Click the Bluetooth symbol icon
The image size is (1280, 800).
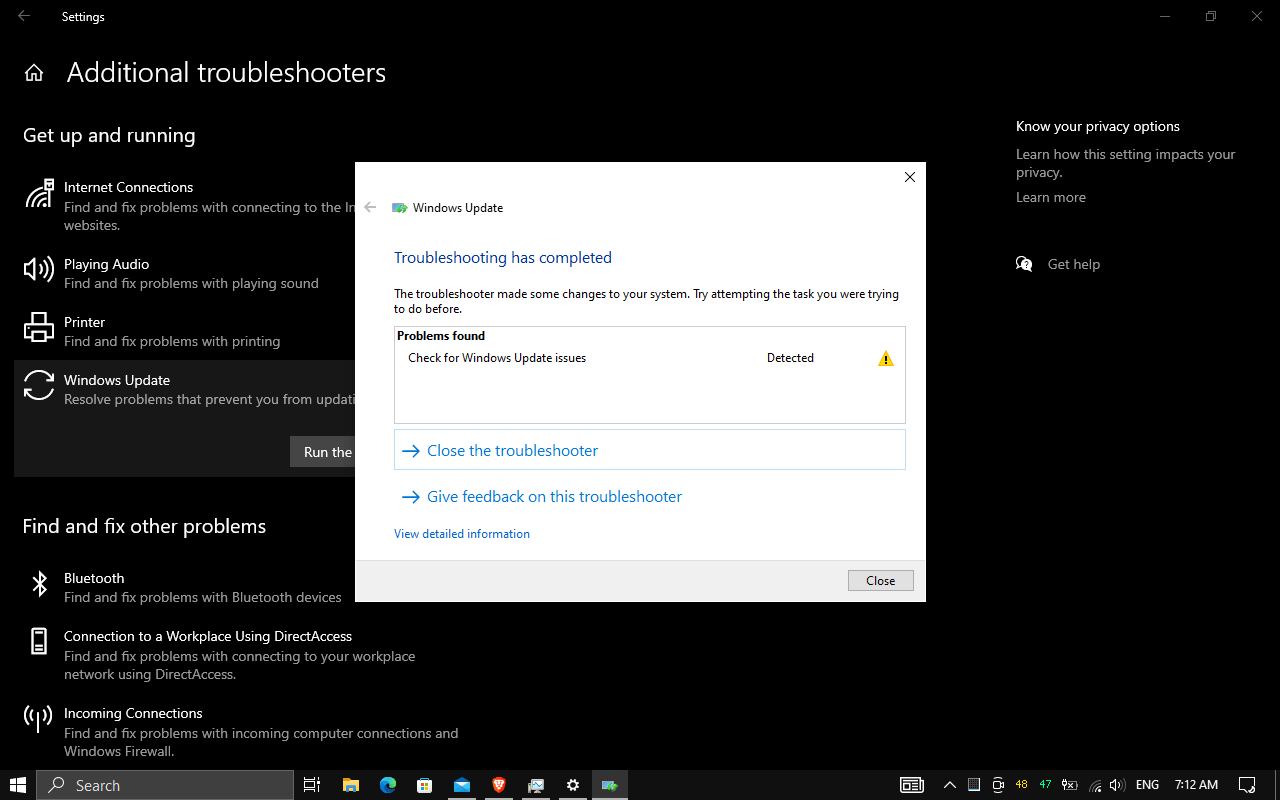point(39,584)
